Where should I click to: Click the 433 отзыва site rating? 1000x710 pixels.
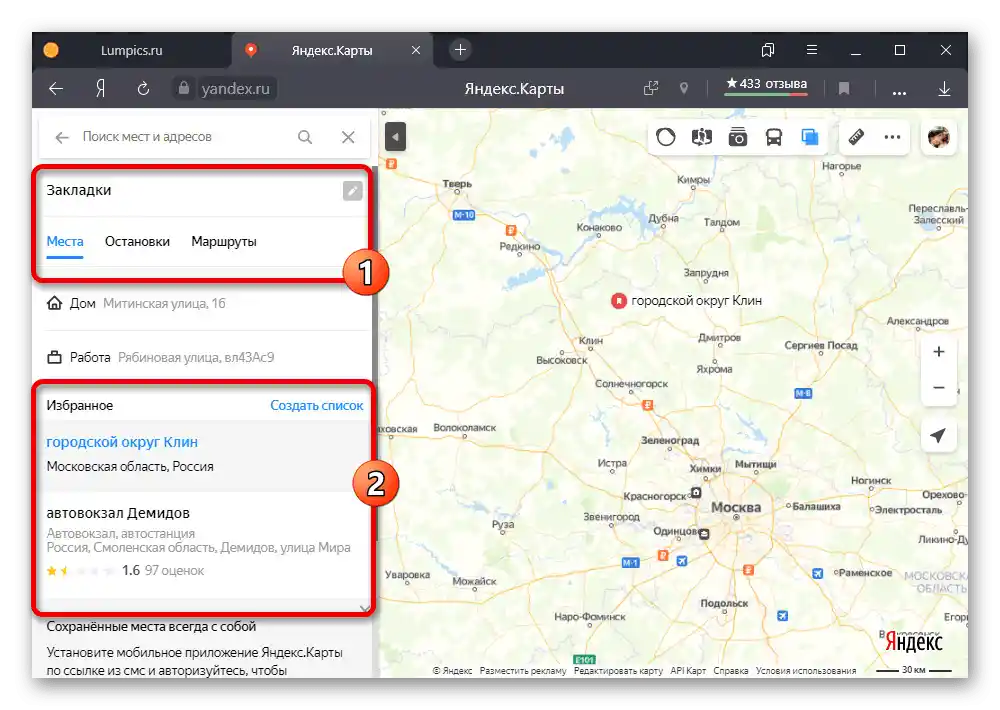coord(767,84)
